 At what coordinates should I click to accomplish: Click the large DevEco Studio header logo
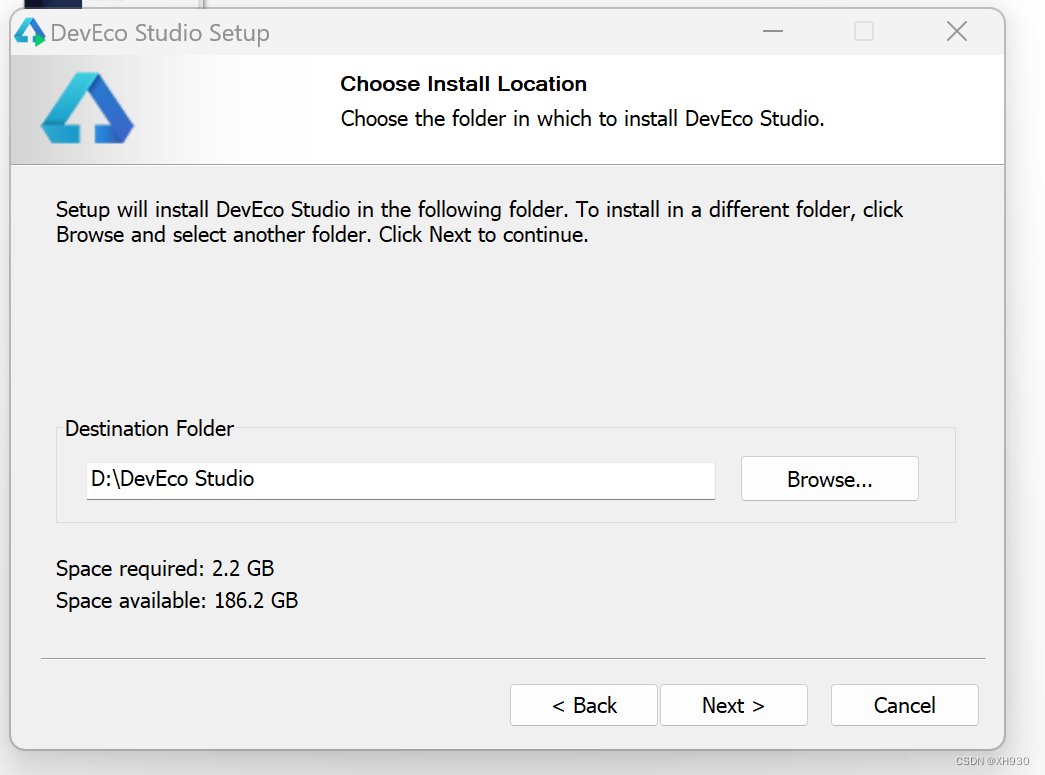(x=87, y=108)
